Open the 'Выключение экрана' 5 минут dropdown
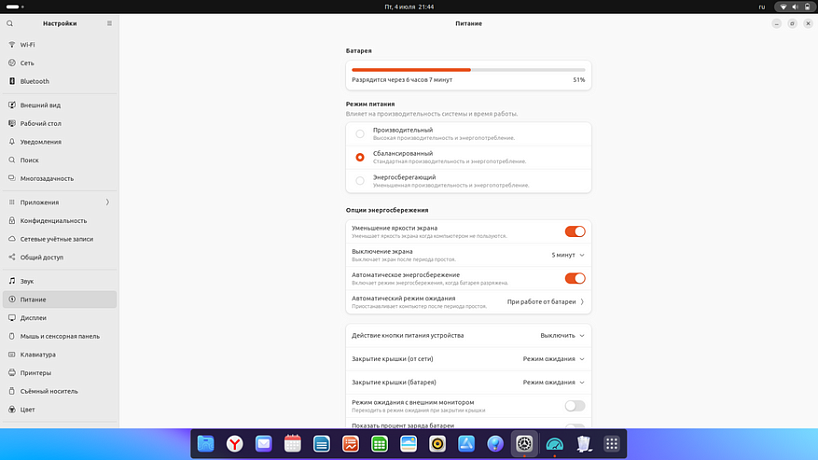The height and width of the screenshot is (460, 818). pyautogui.click(x=568, y=255)
